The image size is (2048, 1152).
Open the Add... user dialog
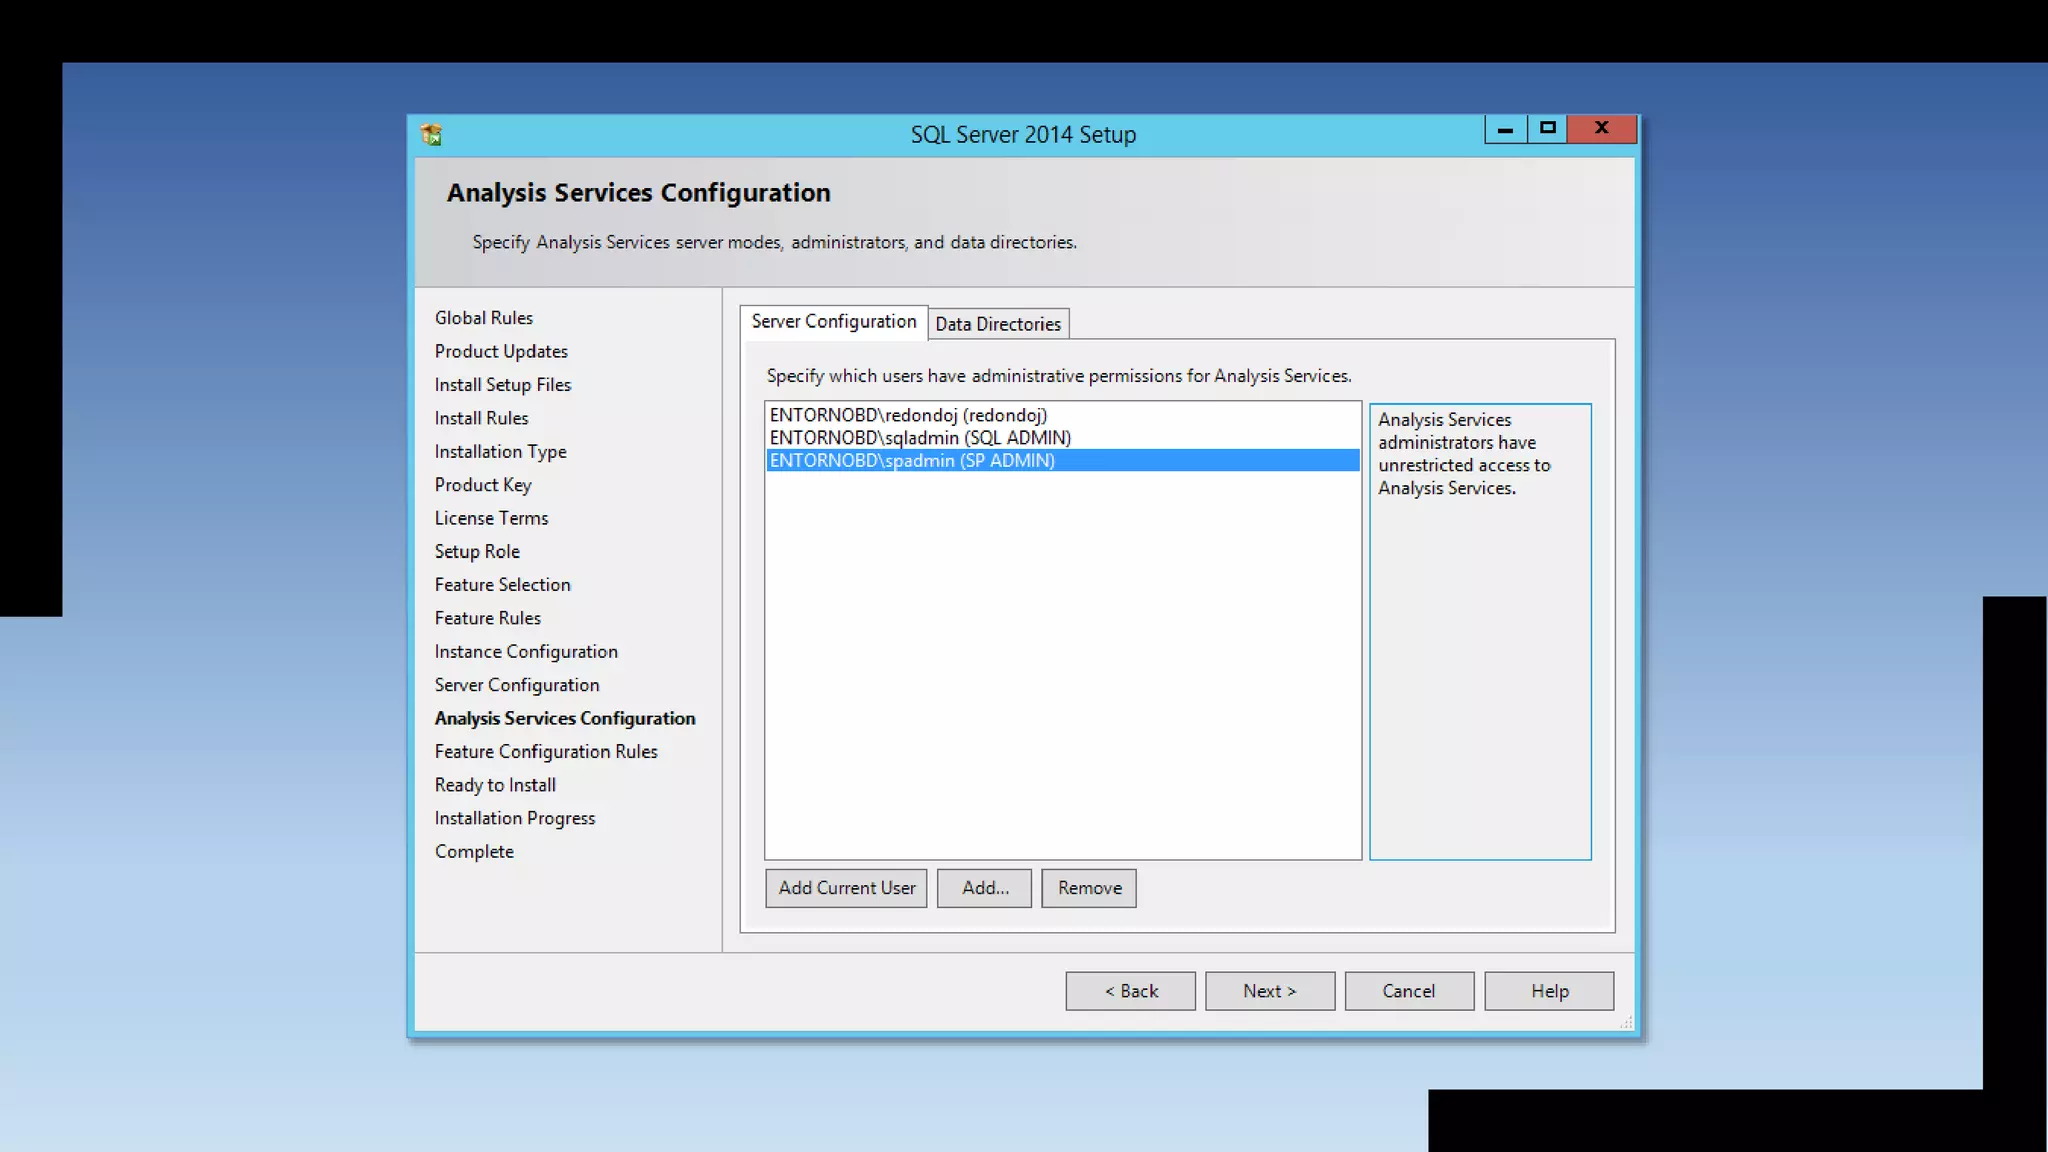pyautogui.click(x=984, y=888)
